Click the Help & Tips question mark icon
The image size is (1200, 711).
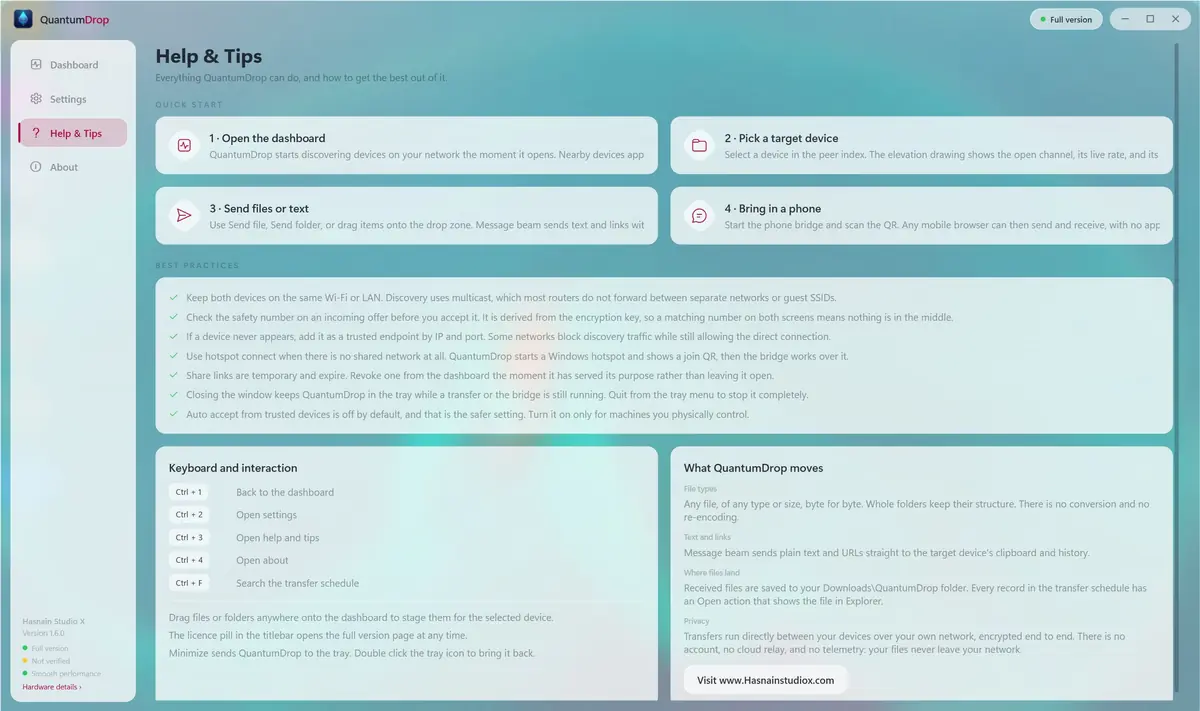[x=36, y=133]
